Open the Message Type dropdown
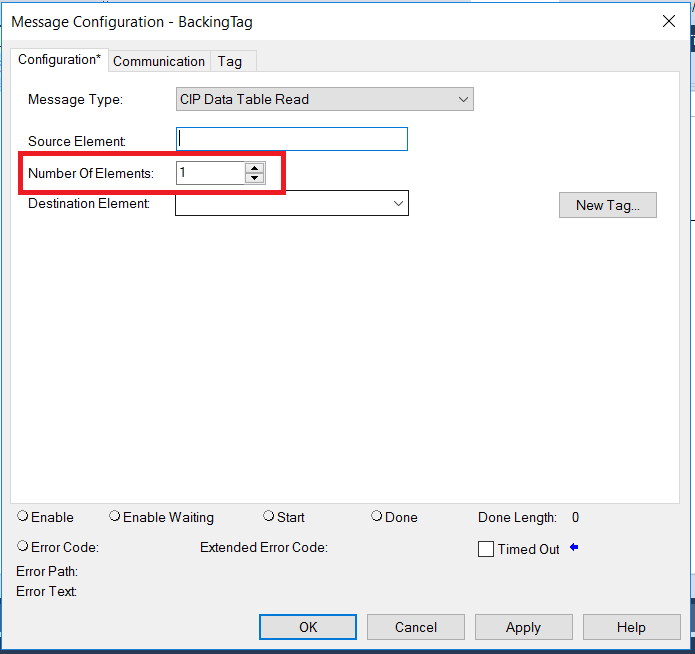This screenshot has height=654, width=695. [x=324, y=99]
